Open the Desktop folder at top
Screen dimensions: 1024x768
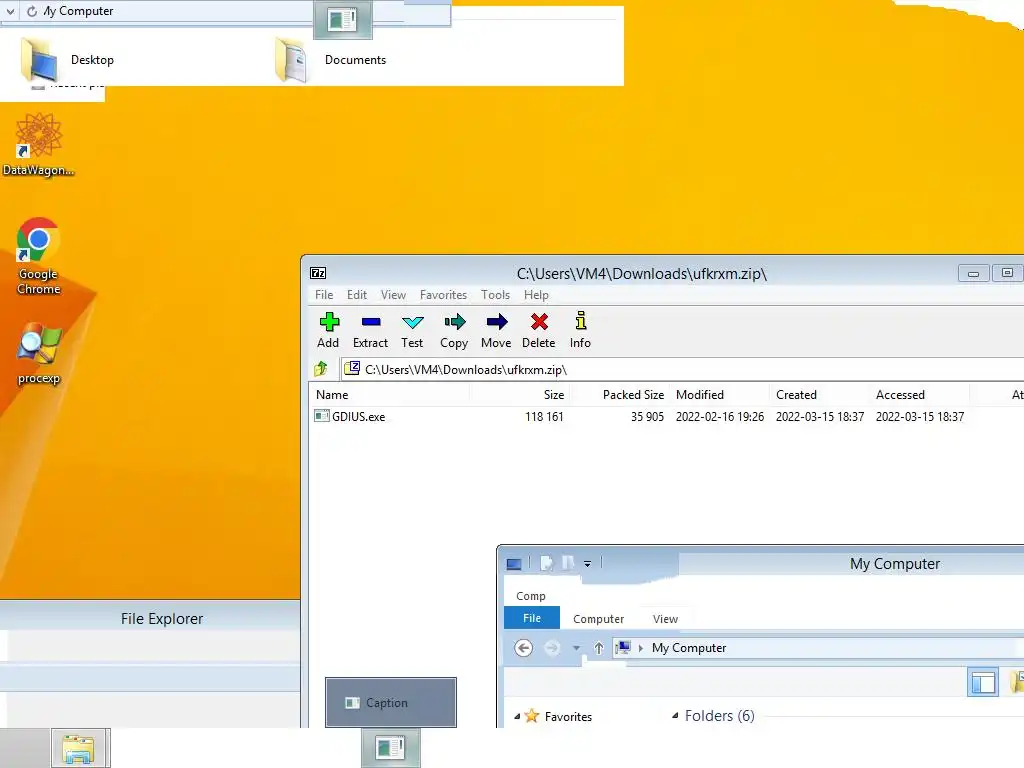(68, 59)
